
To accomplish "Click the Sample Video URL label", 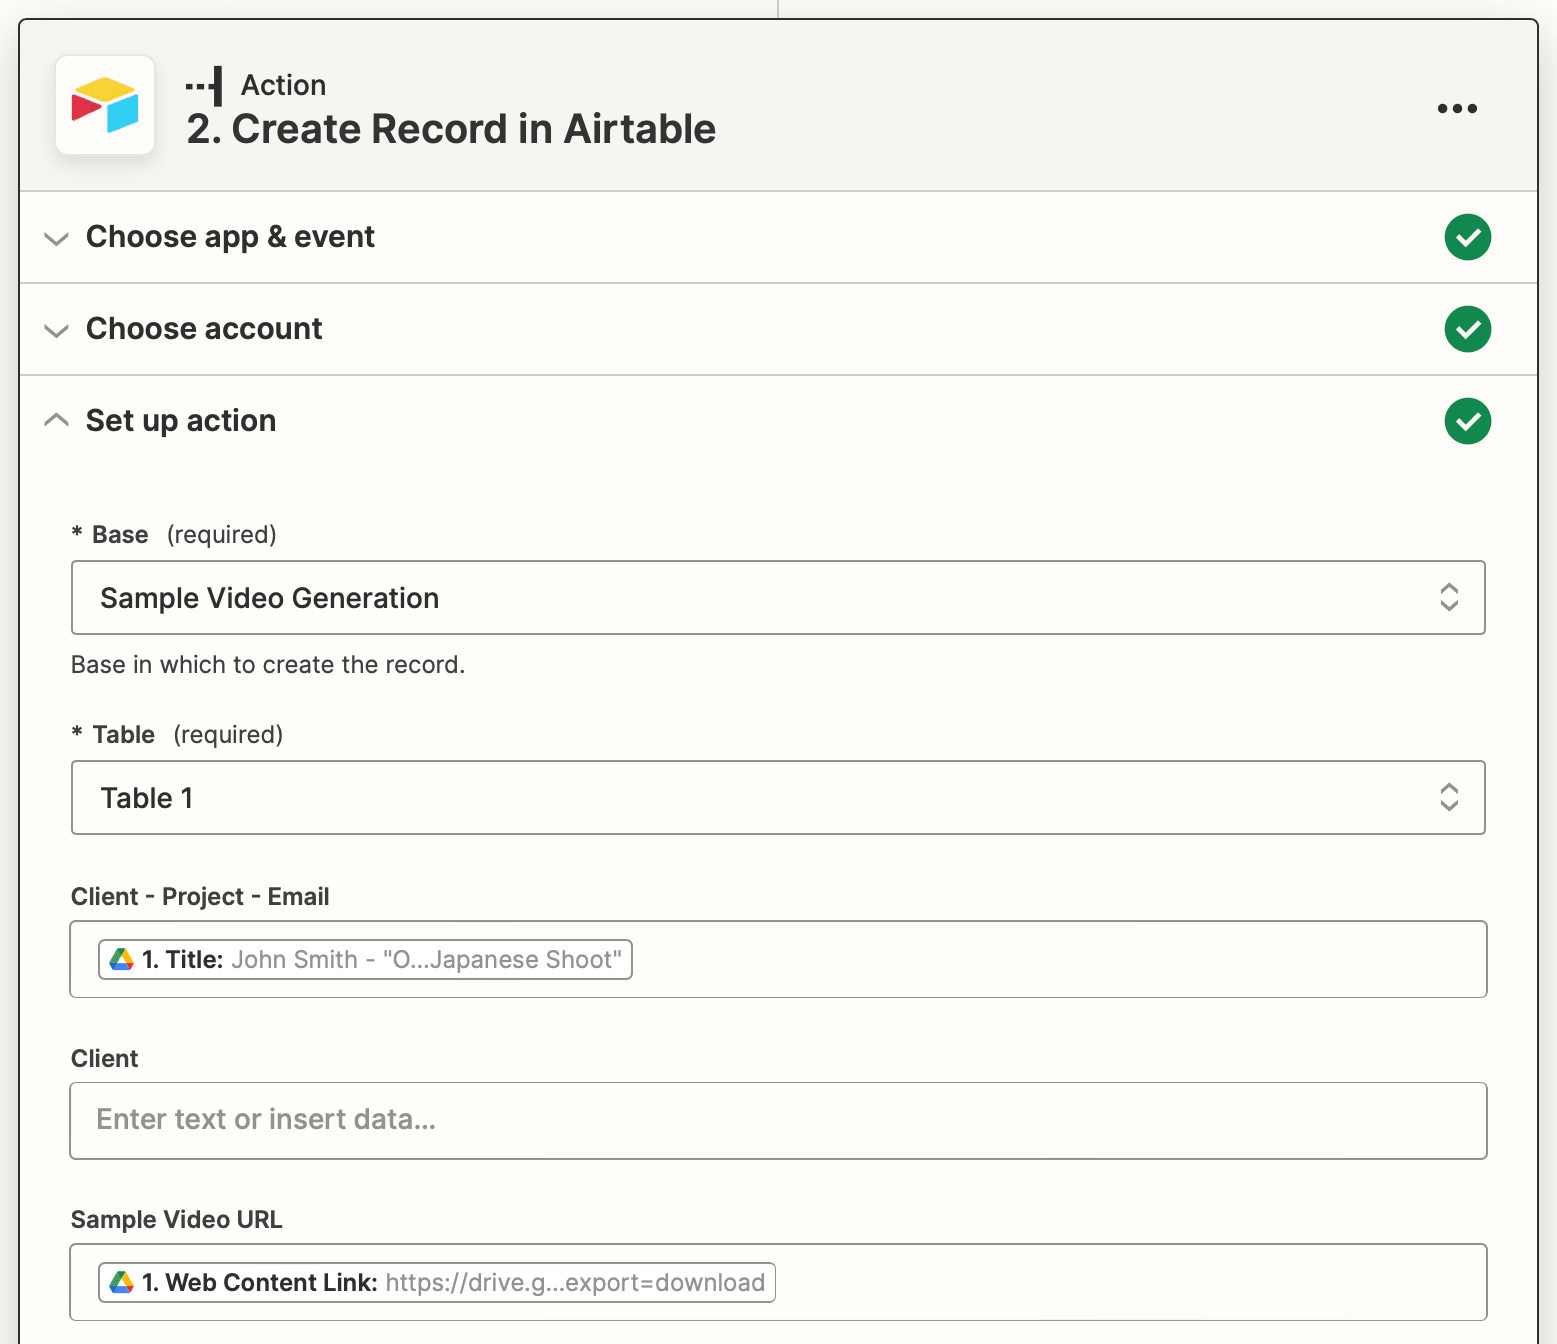I will 177,1220.
